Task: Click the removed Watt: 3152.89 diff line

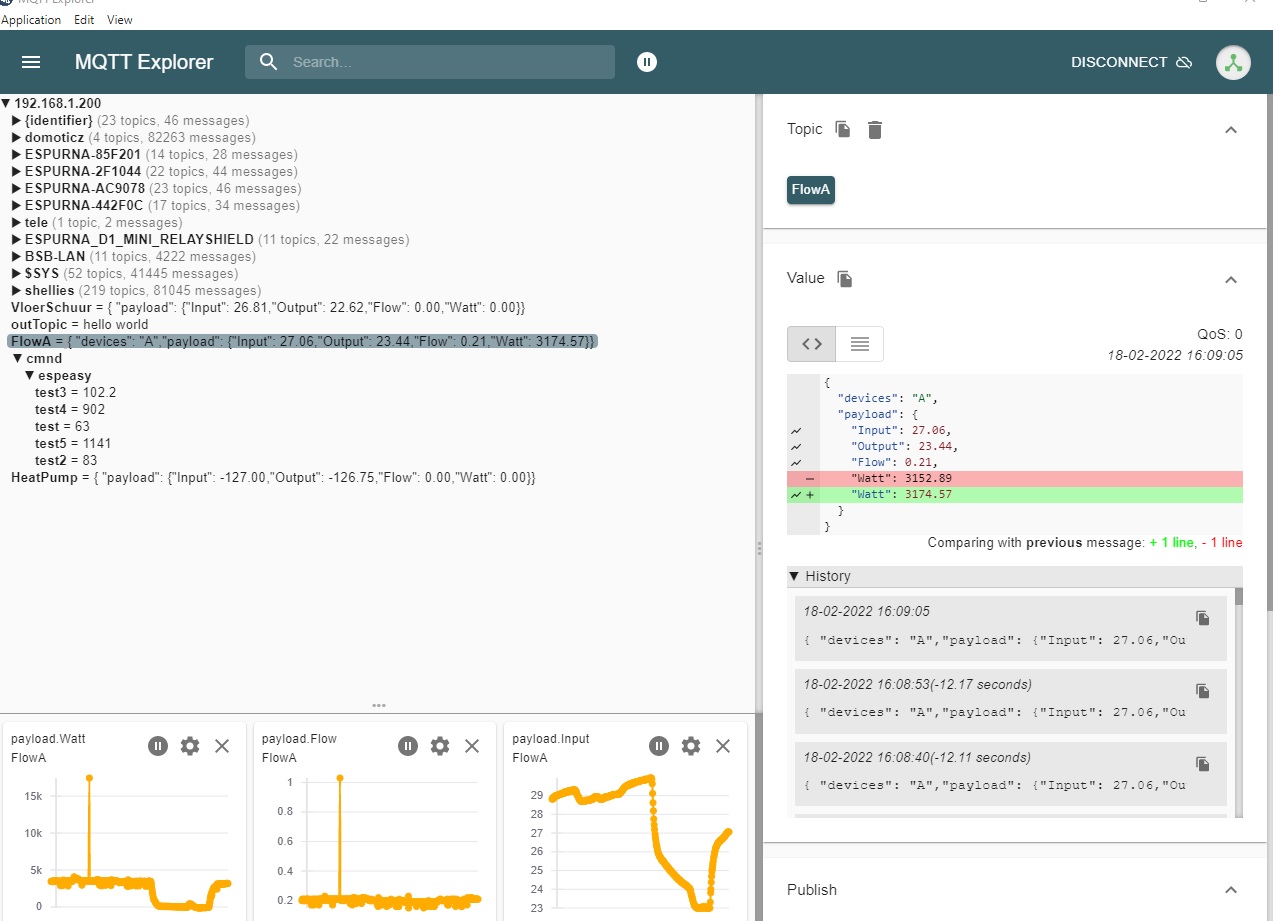Action: pyautogui.click(x=1015, y=478)
